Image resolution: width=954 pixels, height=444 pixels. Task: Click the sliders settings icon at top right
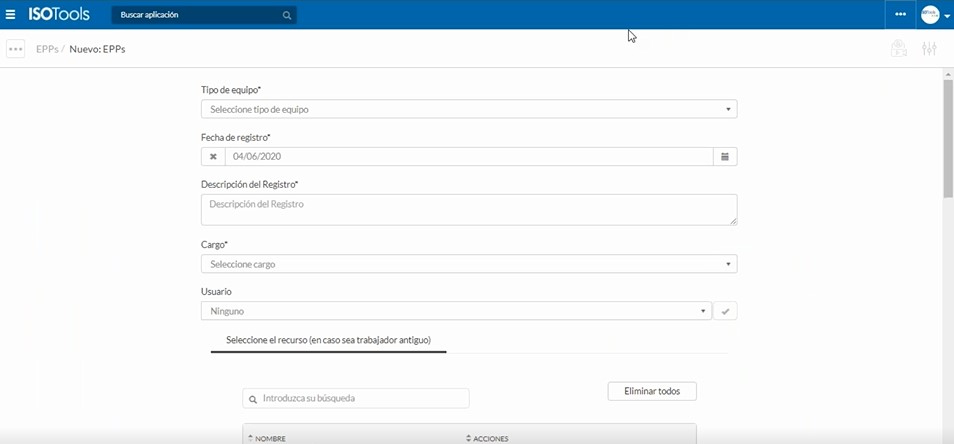pos(929,49)
